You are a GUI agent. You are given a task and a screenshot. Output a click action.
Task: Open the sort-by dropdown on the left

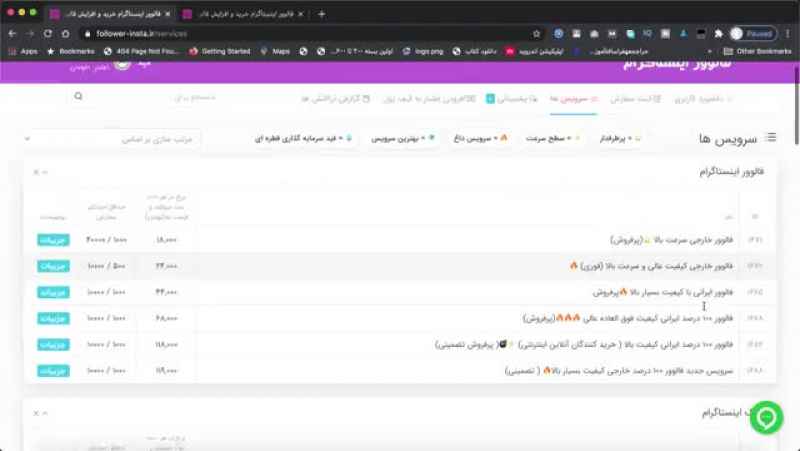click(112, 139)
